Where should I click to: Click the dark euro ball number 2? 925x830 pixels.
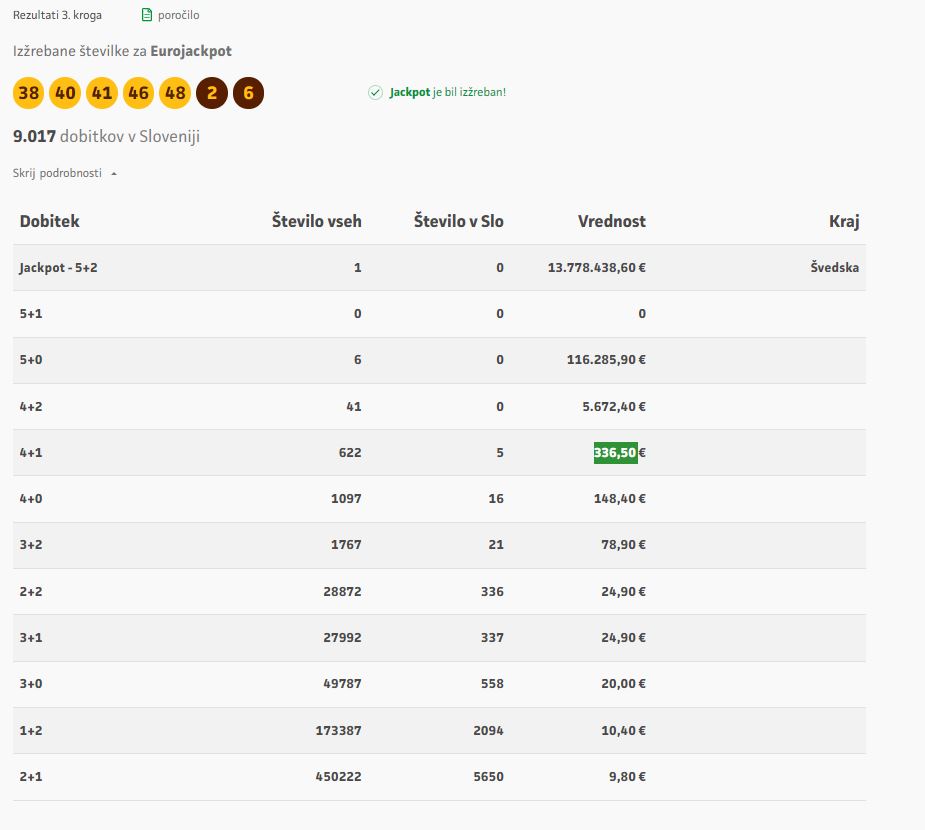pos(212,93)
